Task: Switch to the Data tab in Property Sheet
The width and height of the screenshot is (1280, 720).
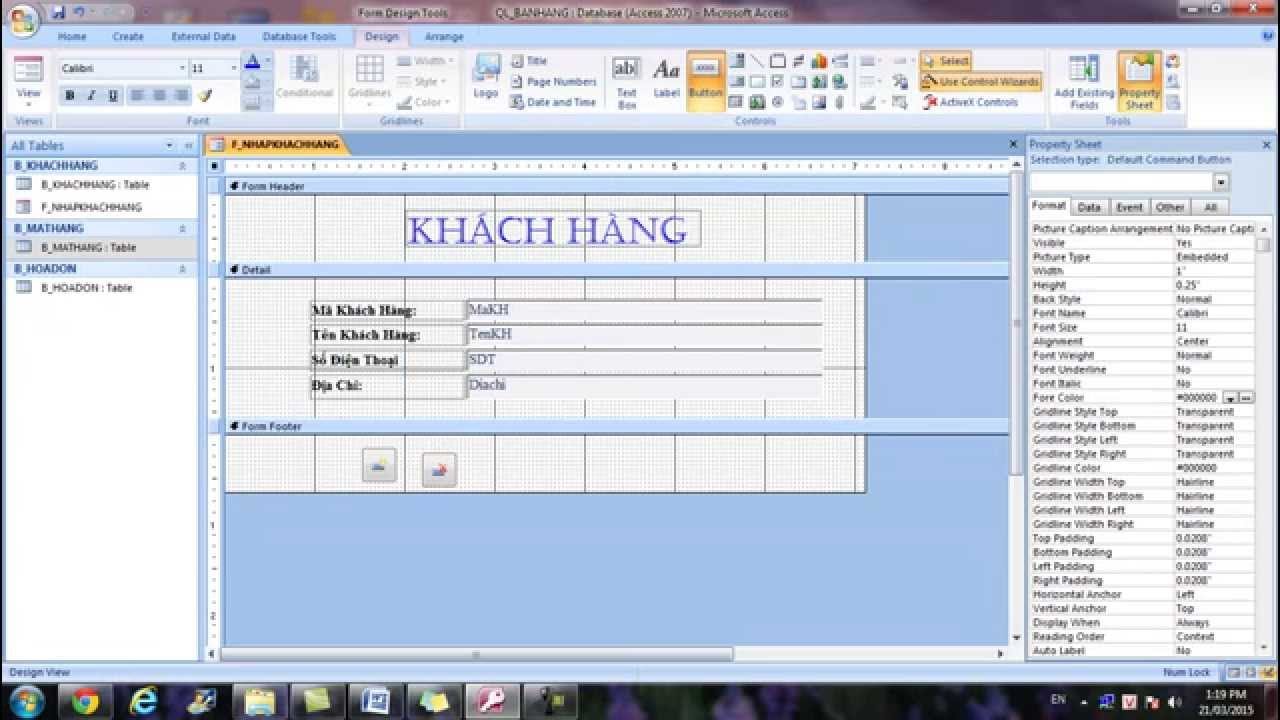Action: (x=1089, y=207)
